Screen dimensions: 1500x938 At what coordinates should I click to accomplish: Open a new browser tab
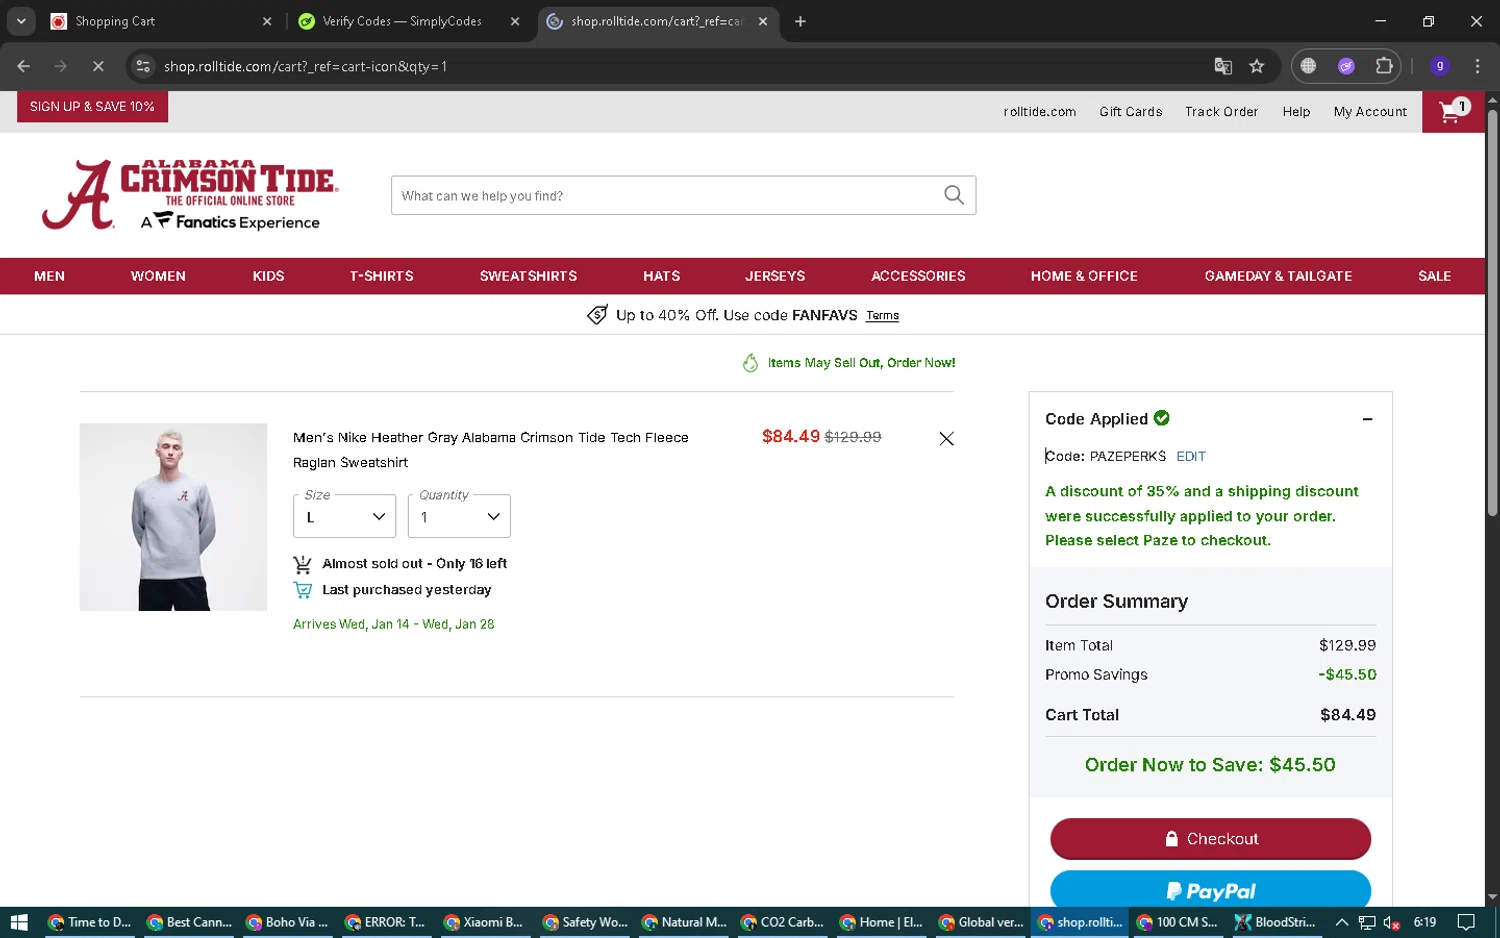(800, 21)
